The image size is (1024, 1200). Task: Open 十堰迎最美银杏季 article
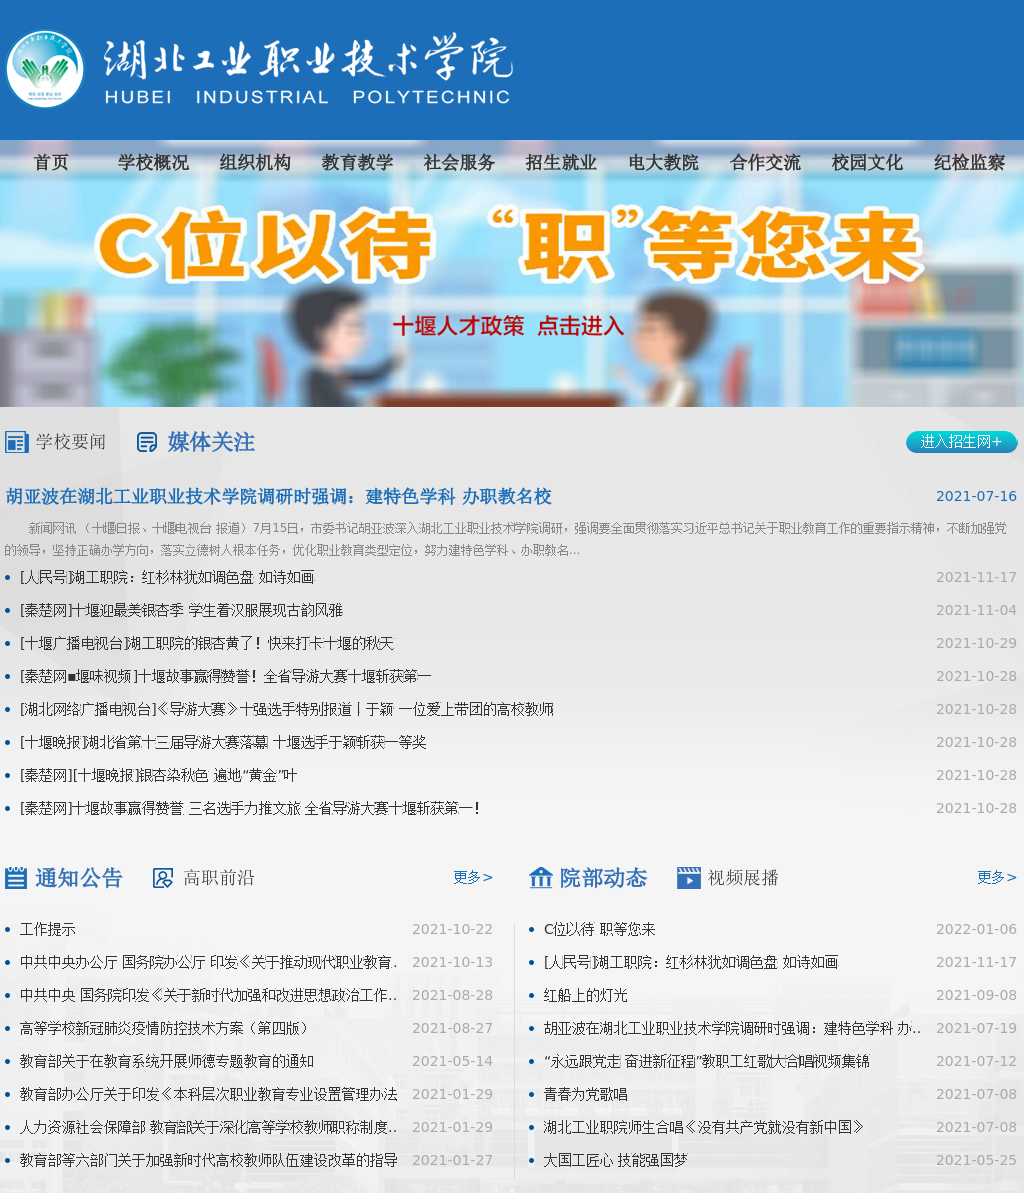coord(181,610)
